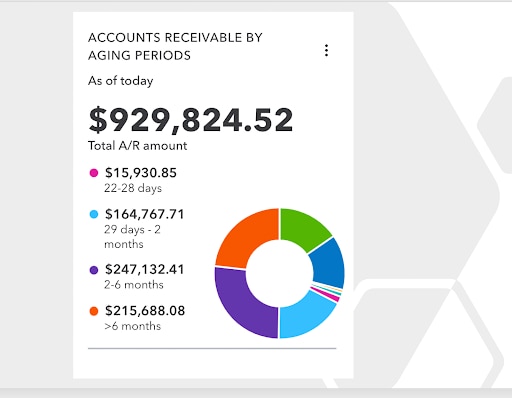This screenshot has height=398, width=512.
Task: Click the 'As of today' label
Action: (x=121, y=81)
